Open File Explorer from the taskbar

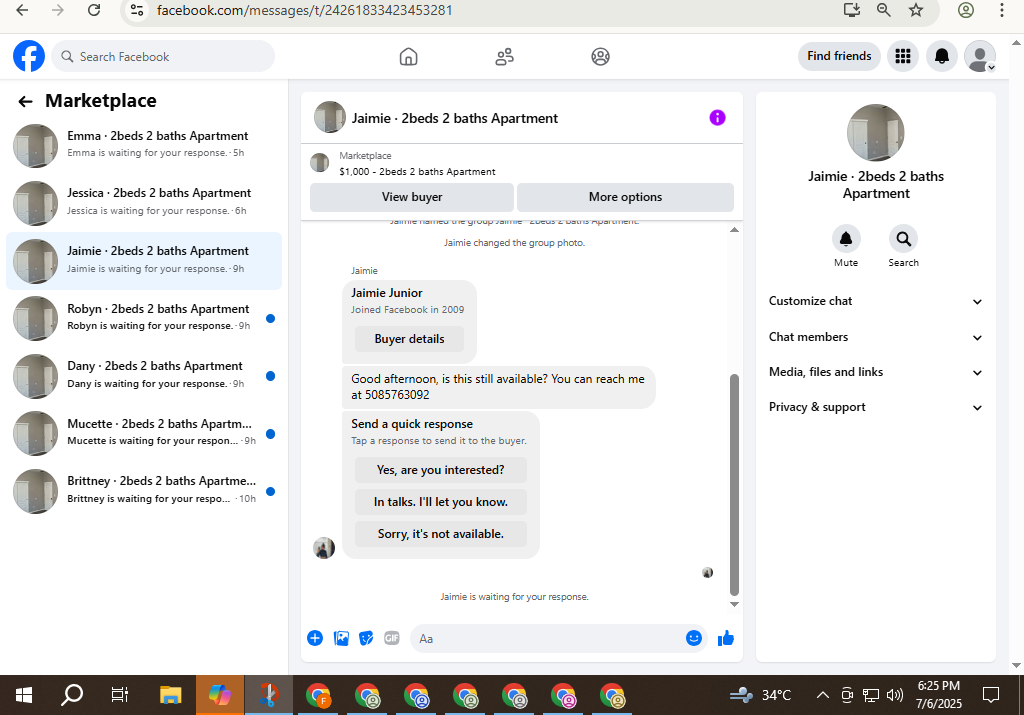[x=170, y=695]
